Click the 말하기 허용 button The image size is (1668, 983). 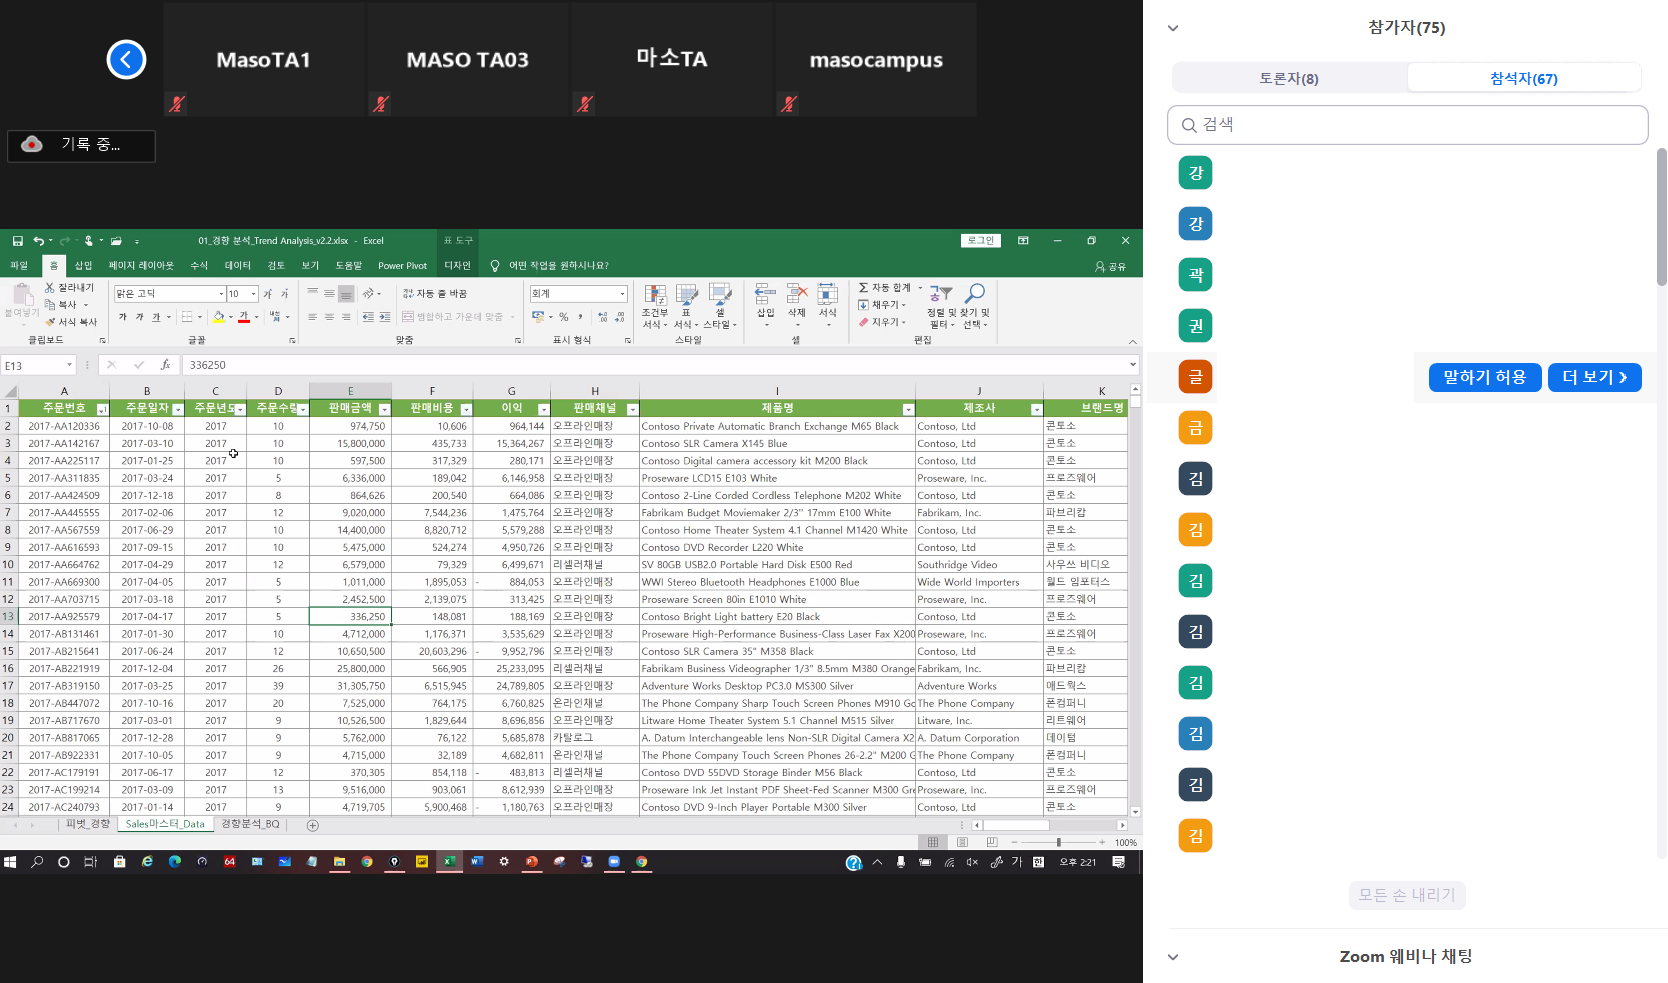coord(1484,377)
